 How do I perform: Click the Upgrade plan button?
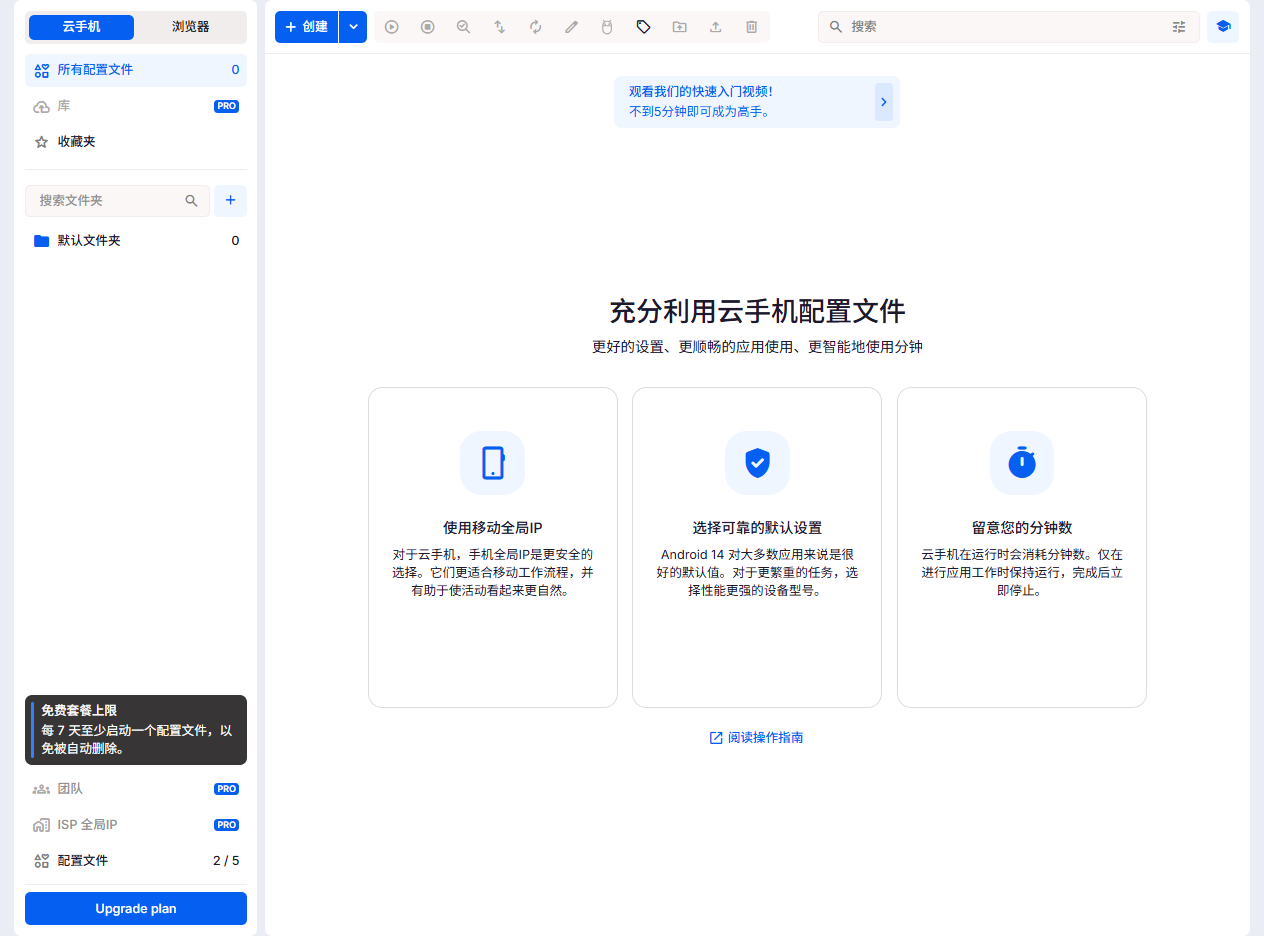click(136, 909)
